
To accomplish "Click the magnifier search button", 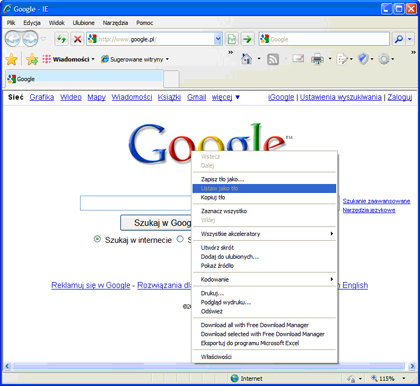I will pyautogui.click(x=399, y=39).
